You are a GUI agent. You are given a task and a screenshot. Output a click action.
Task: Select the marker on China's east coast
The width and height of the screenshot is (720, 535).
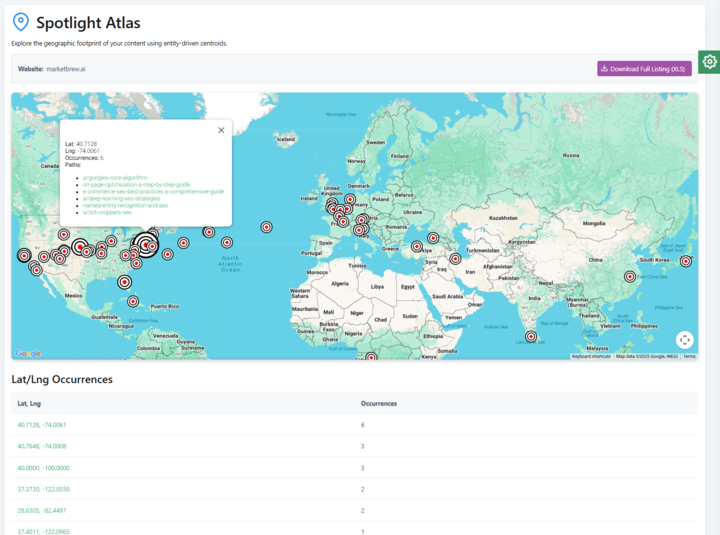630,276
